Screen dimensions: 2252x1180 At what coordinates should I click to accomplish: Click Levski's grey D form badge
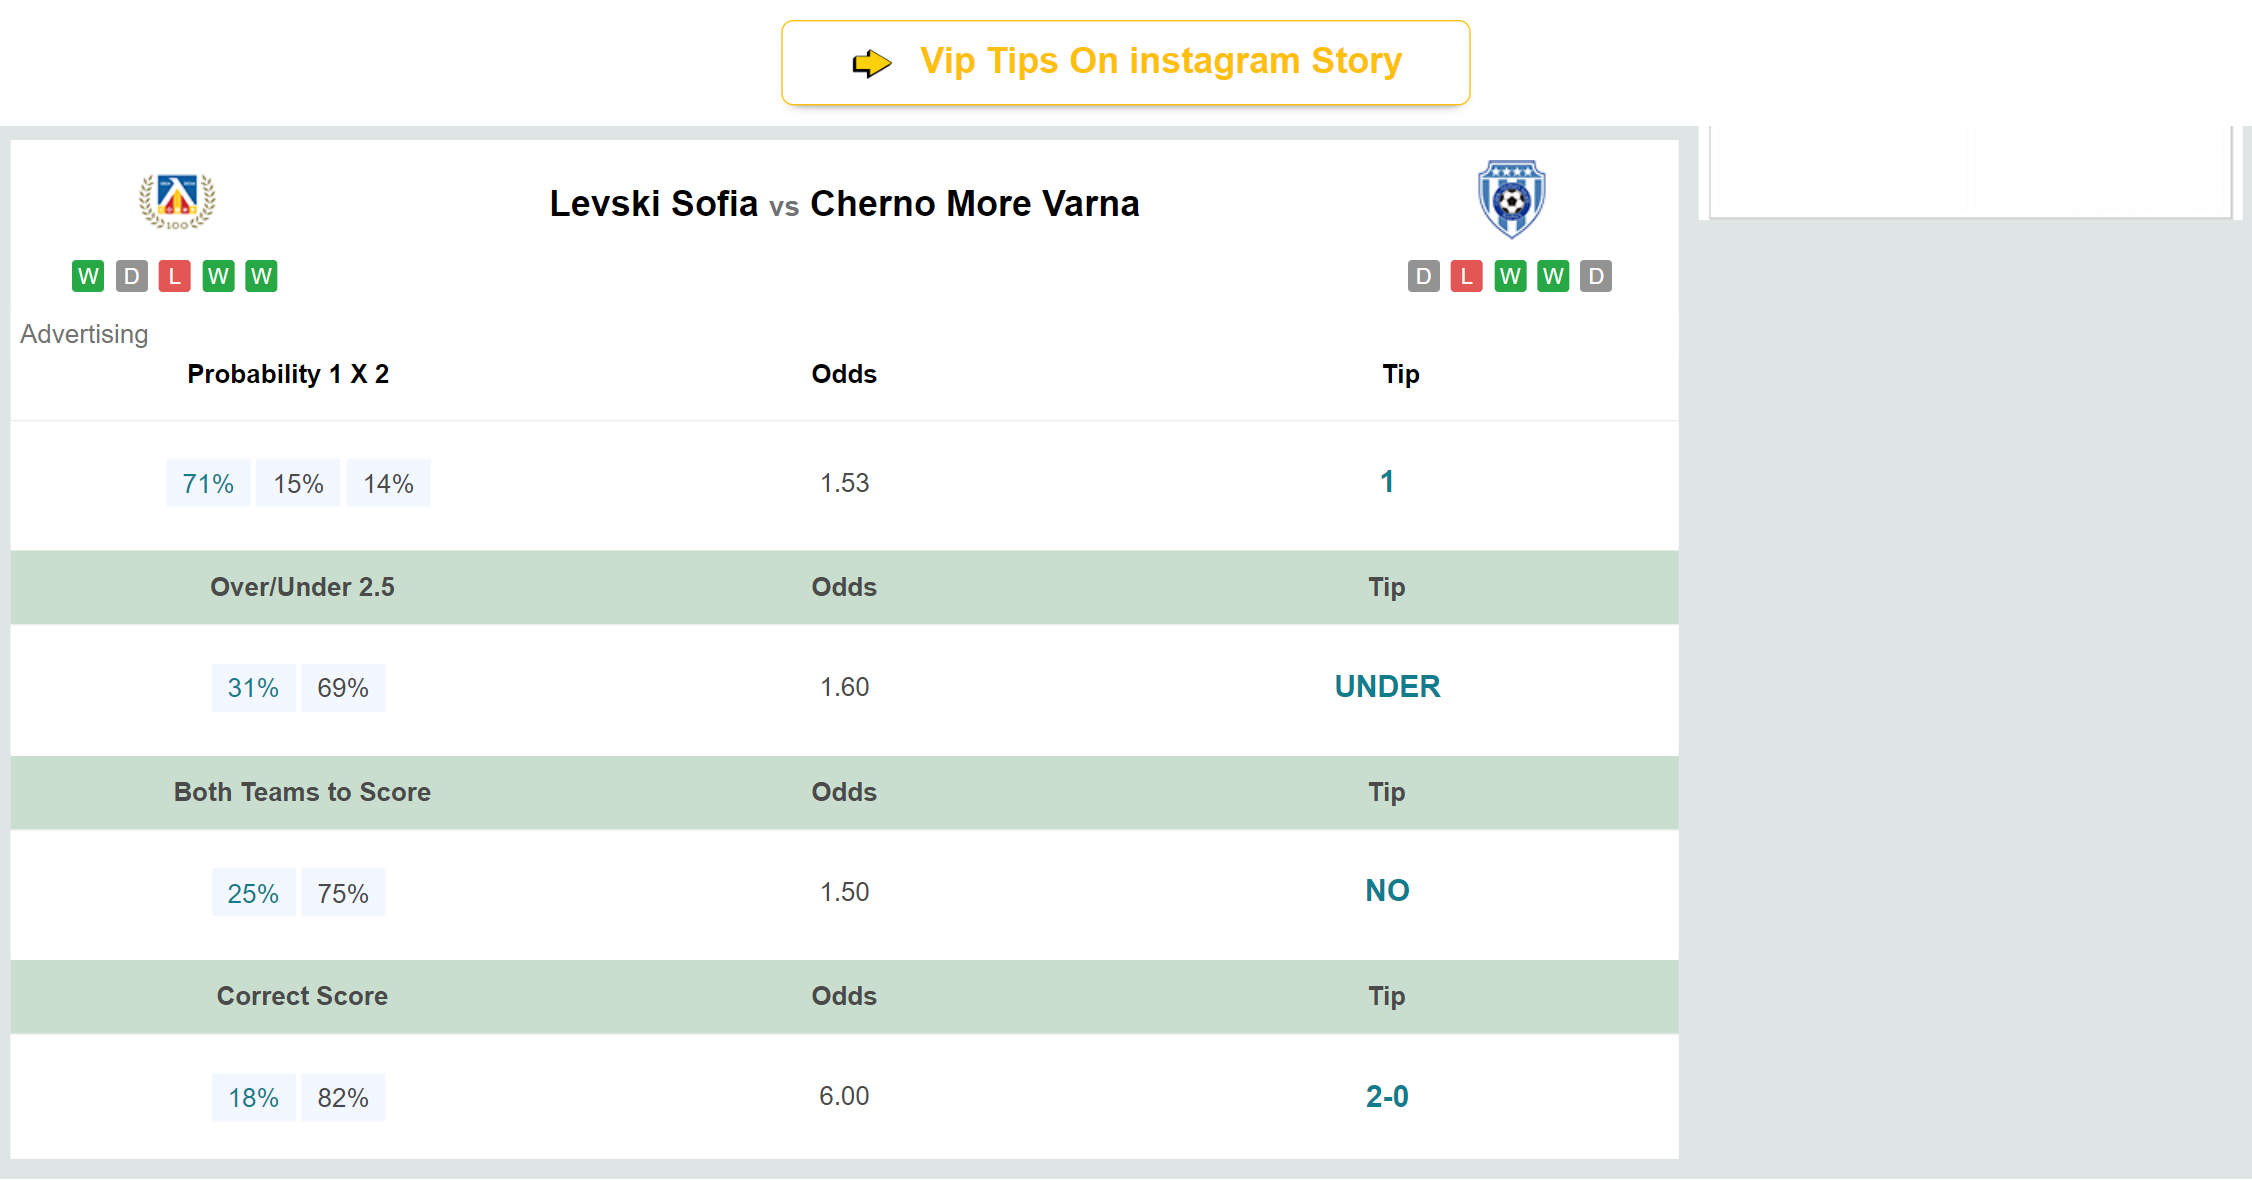[131, 276]
